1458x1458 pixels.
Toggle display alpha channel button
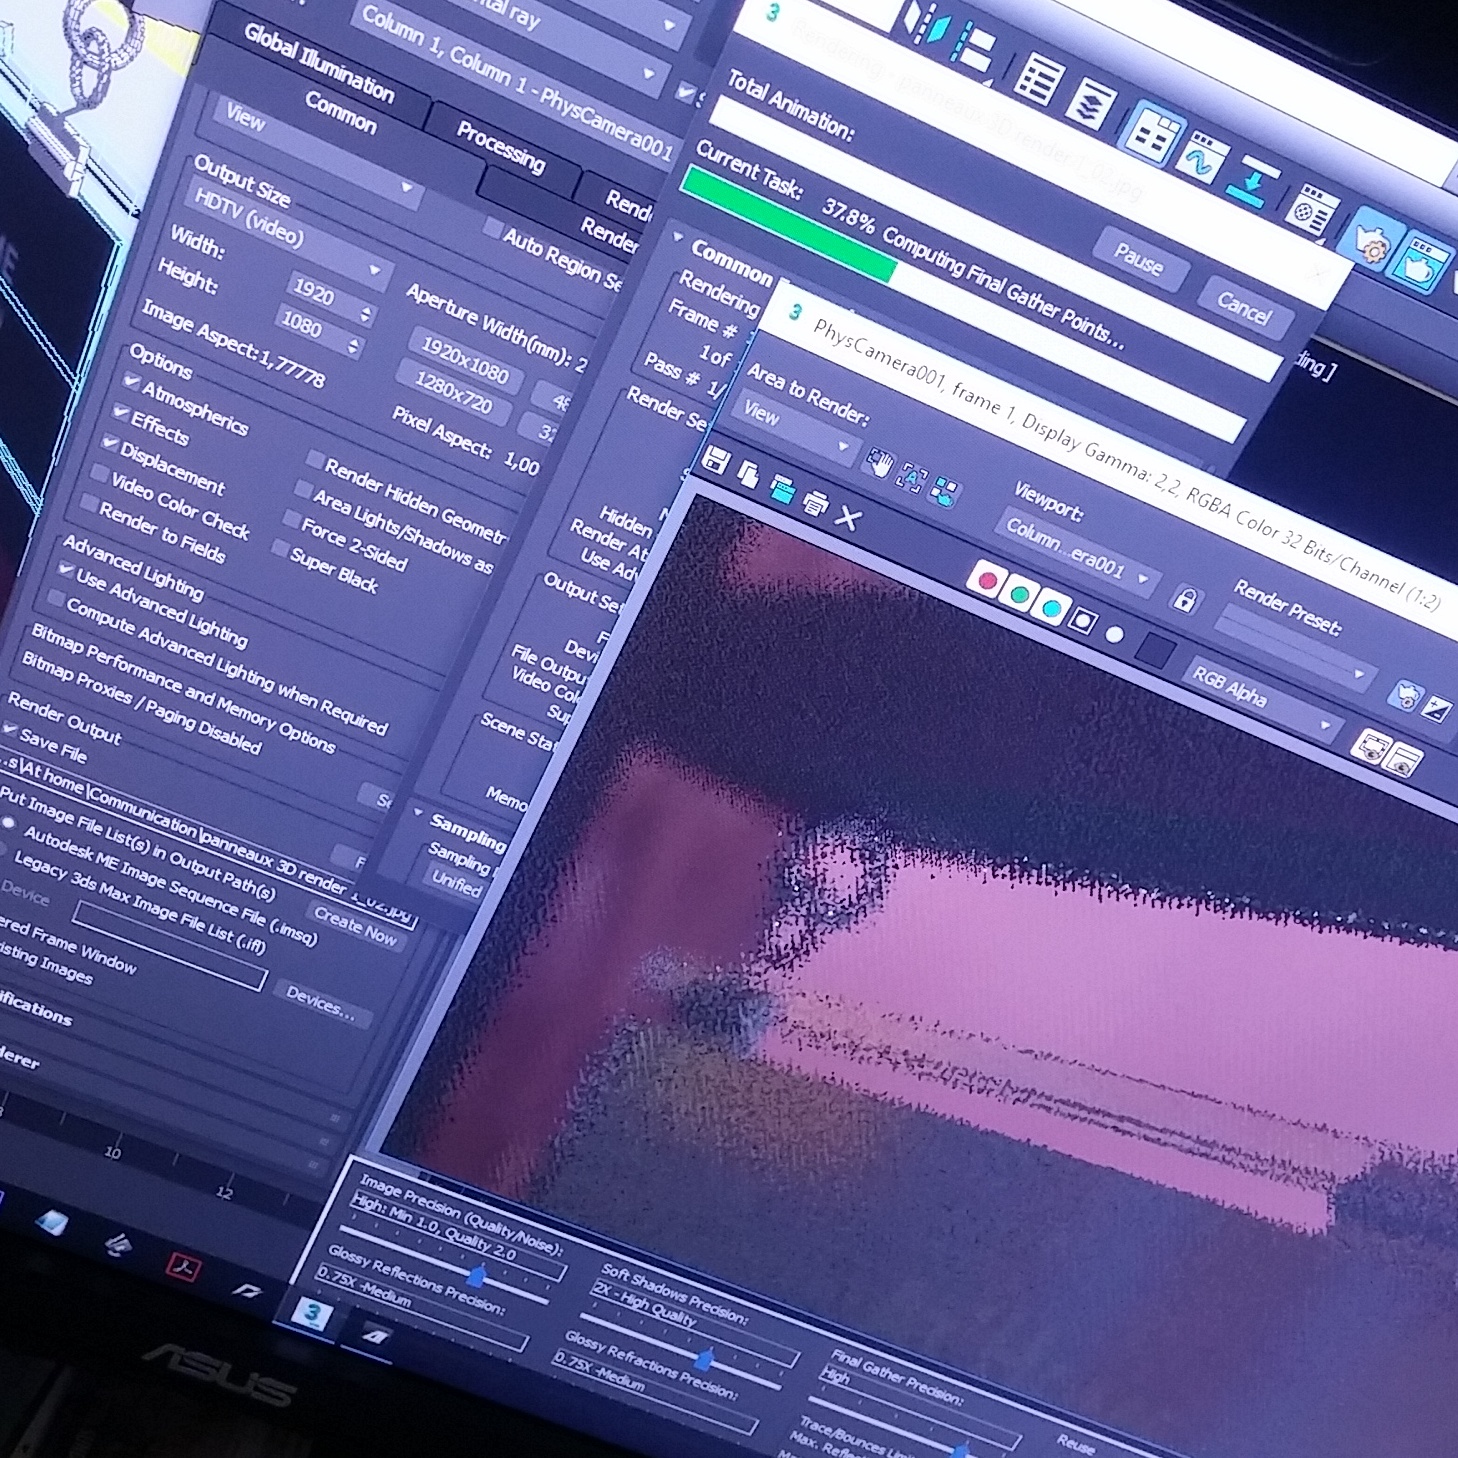1083,621
